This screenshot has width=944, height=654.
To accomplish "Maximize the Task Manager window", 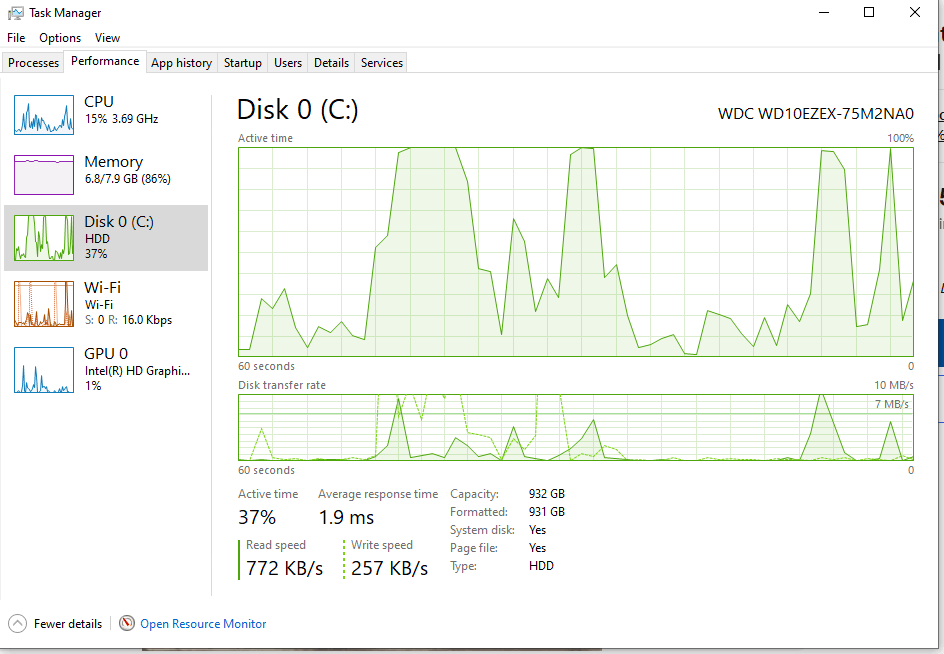I will [x=869, y=12].
